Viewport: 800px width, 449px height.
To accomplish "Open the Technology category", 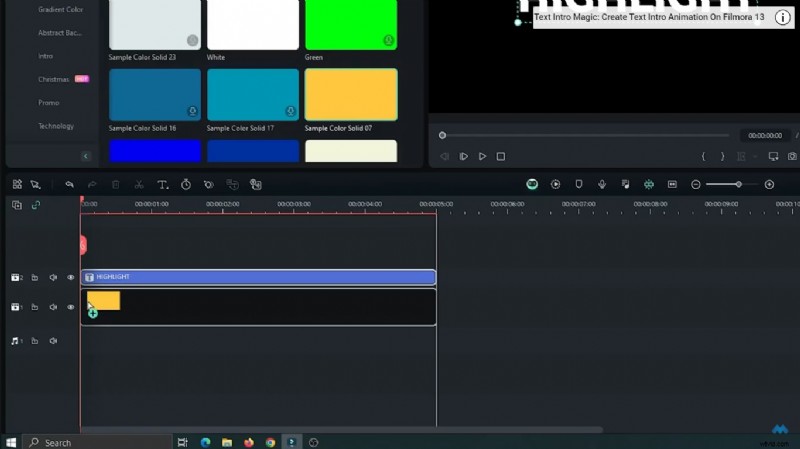I will pyautogui.click(x=56, y=126).
